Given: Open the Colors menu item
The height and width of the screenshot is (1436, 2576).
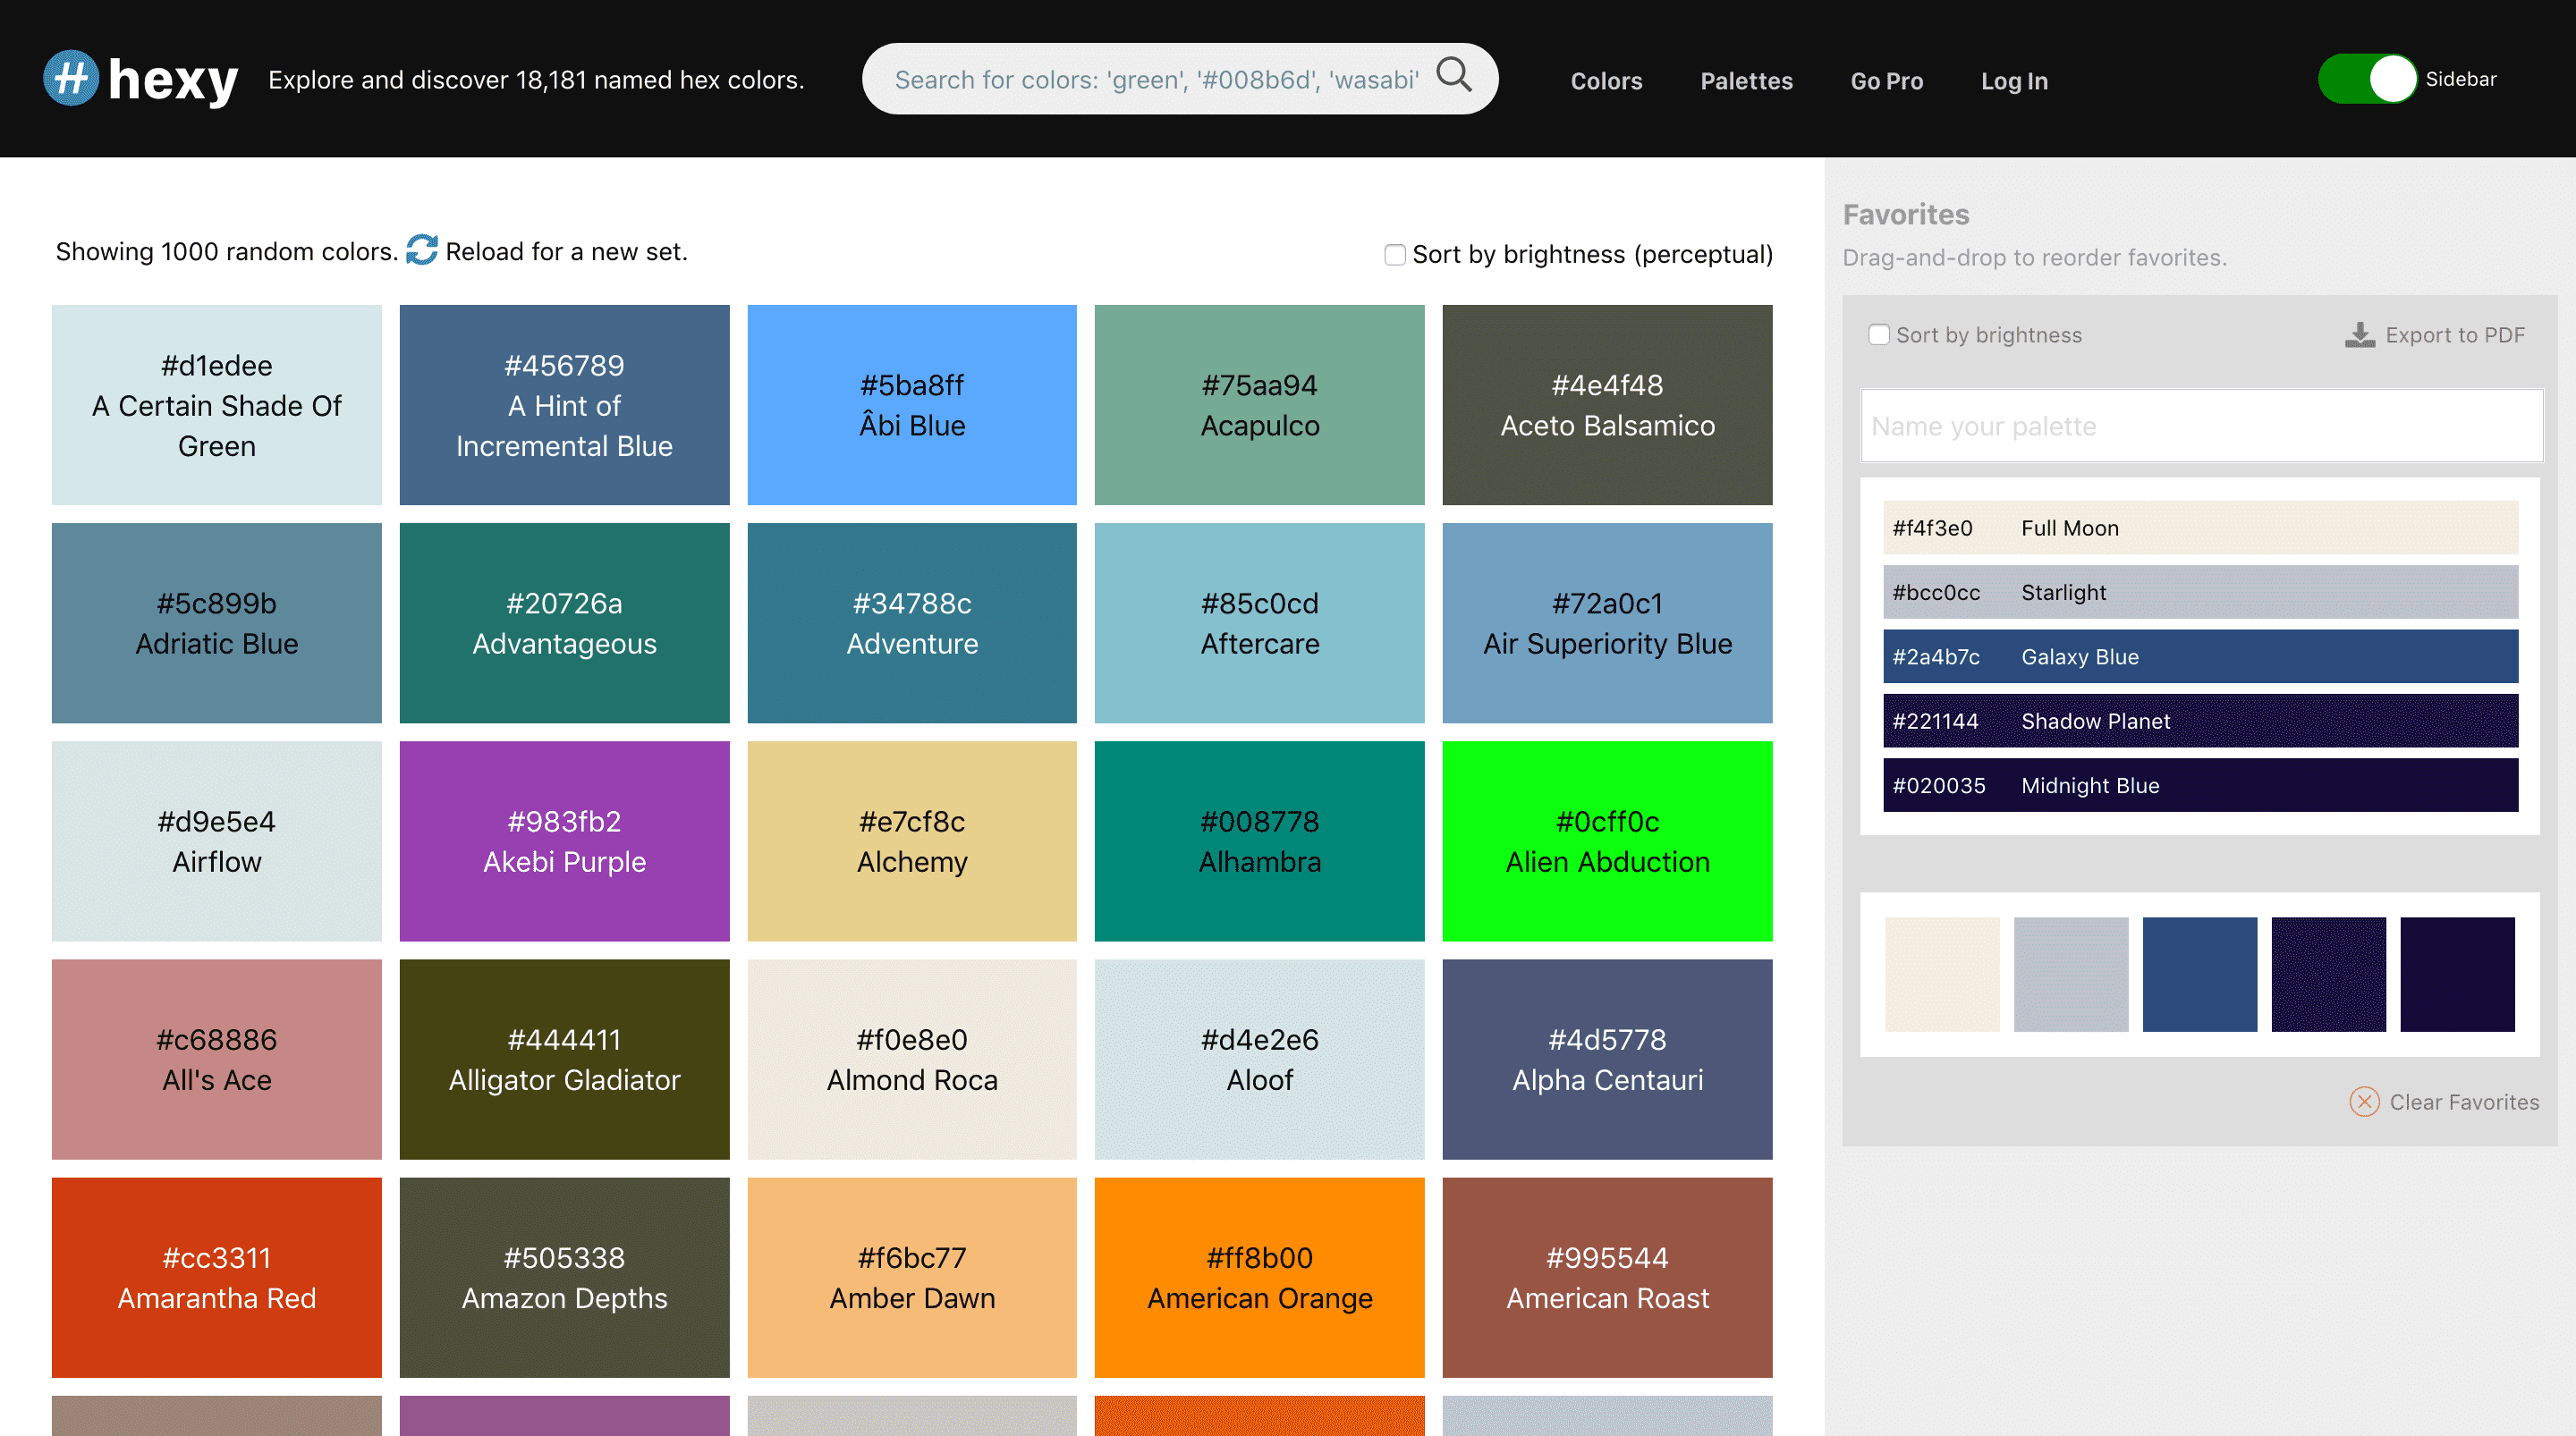Looking at the screenshot, I should click(1606, 81).
